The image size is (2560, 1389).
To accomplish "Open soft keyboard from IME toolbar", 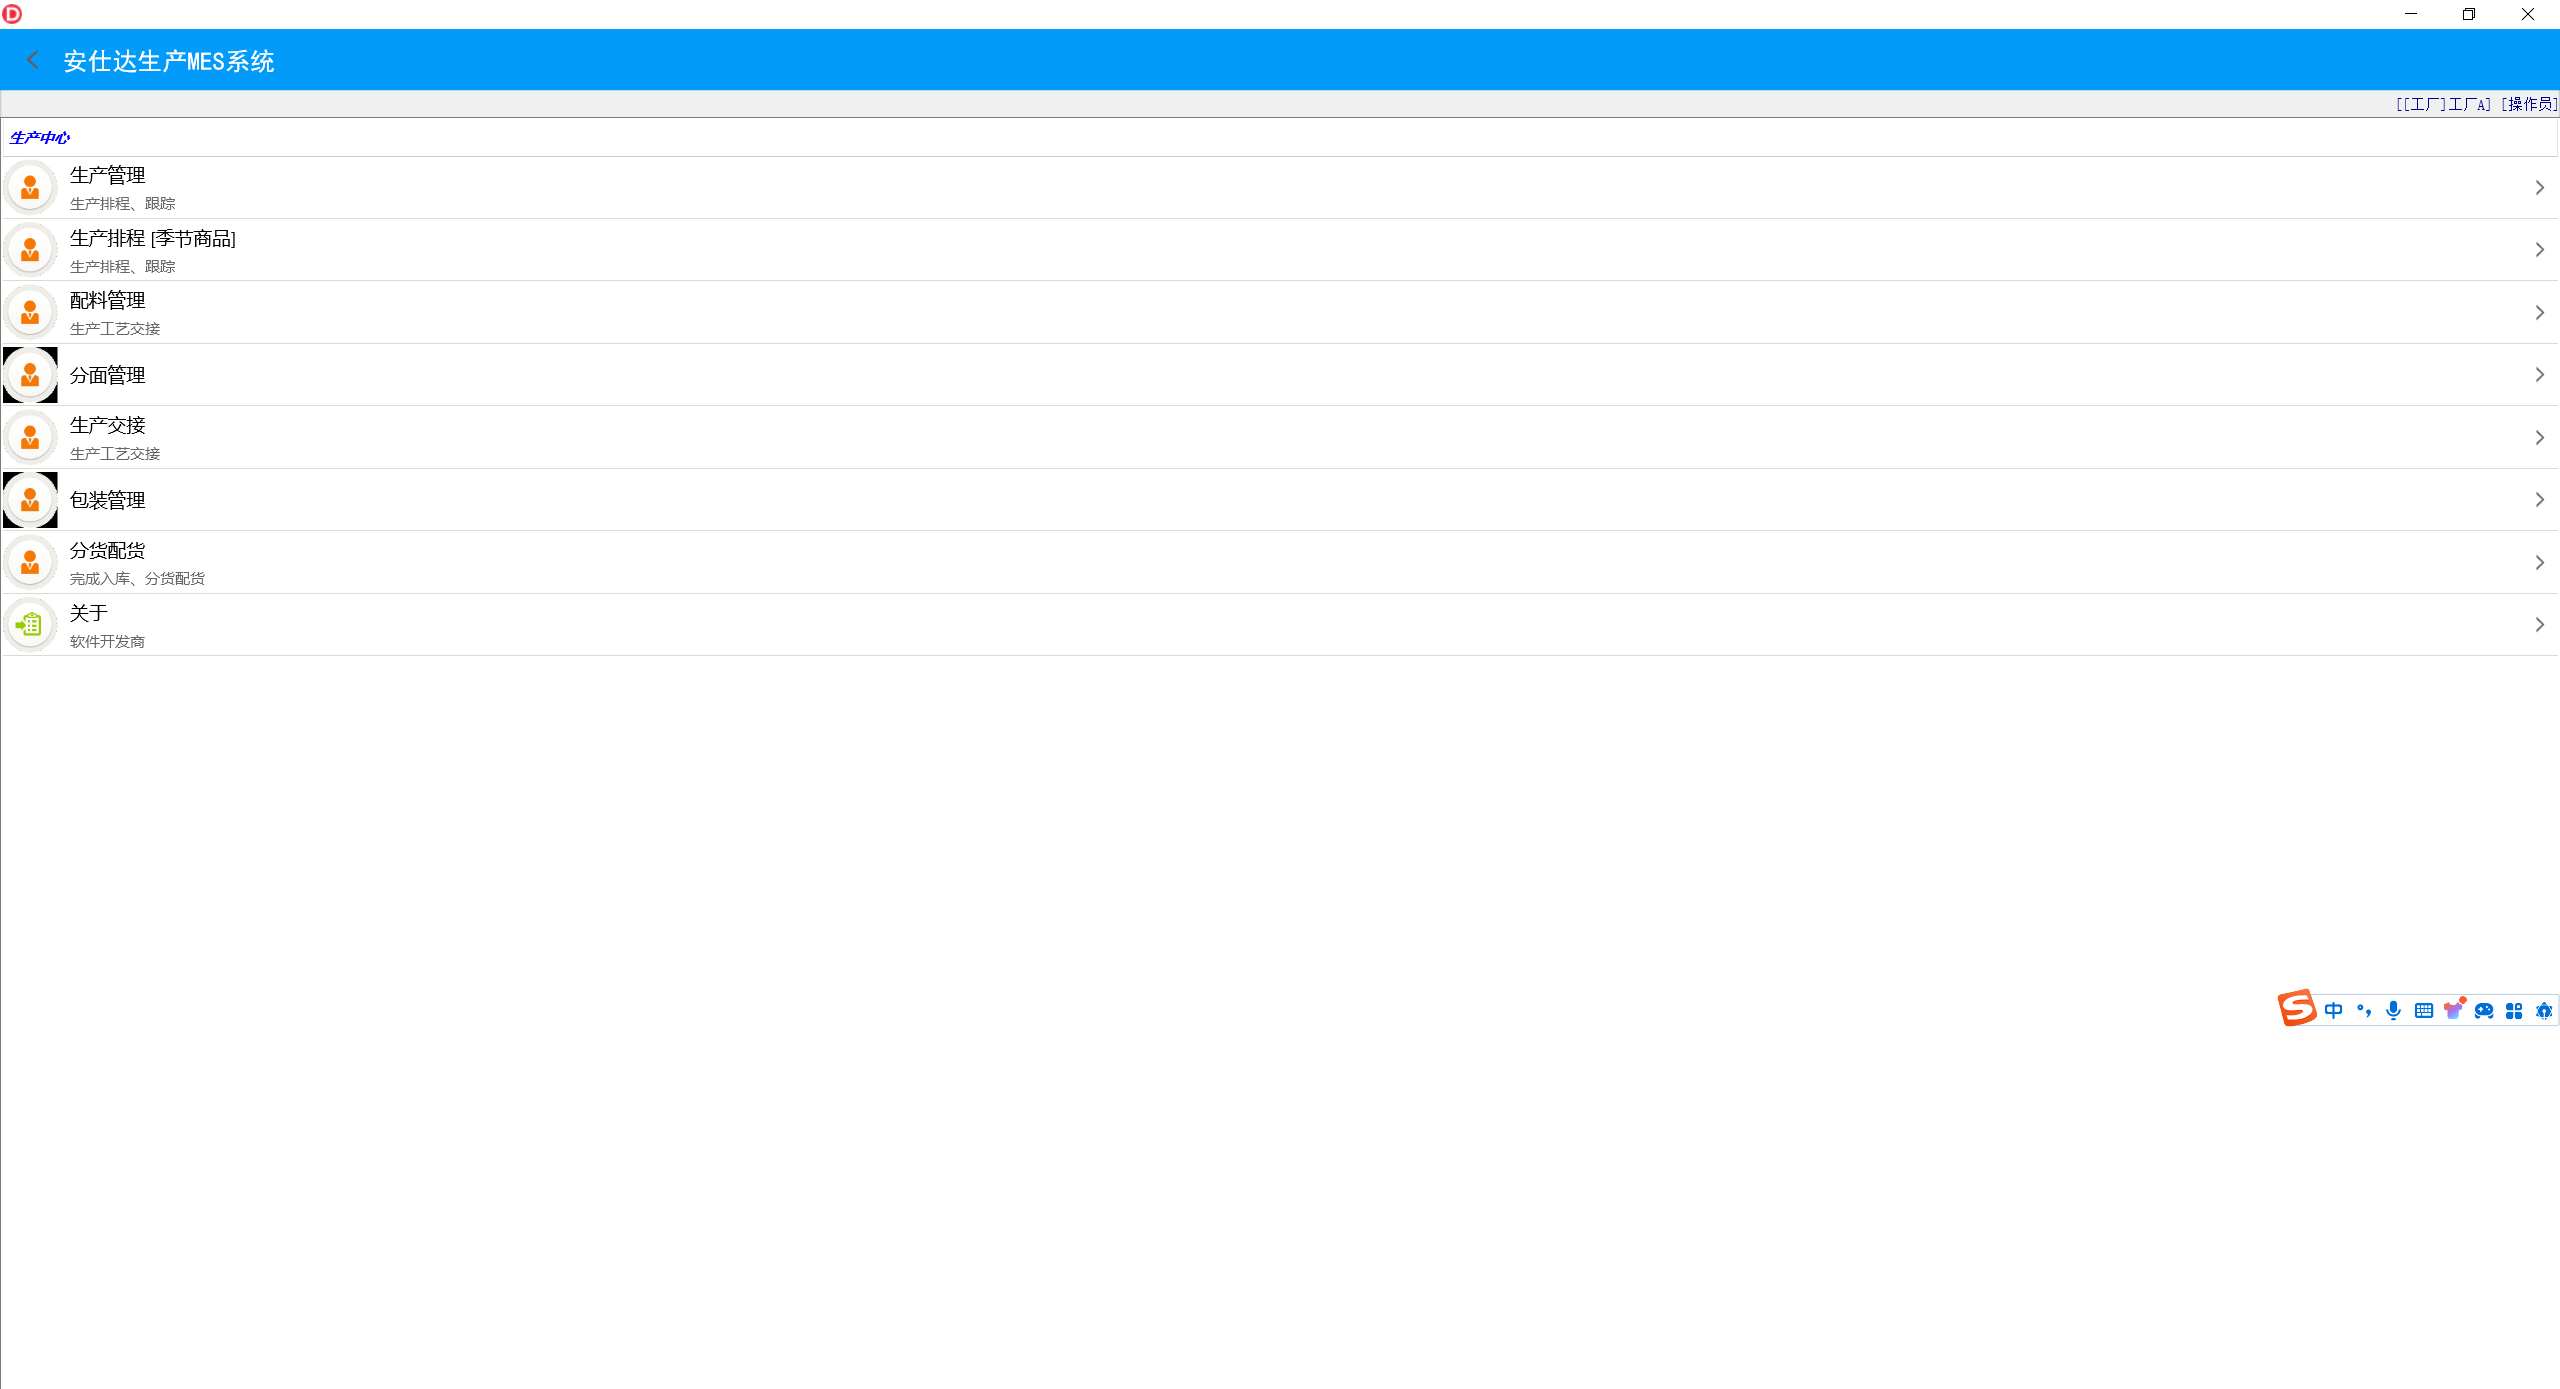I will [x=2423, y=1011].
